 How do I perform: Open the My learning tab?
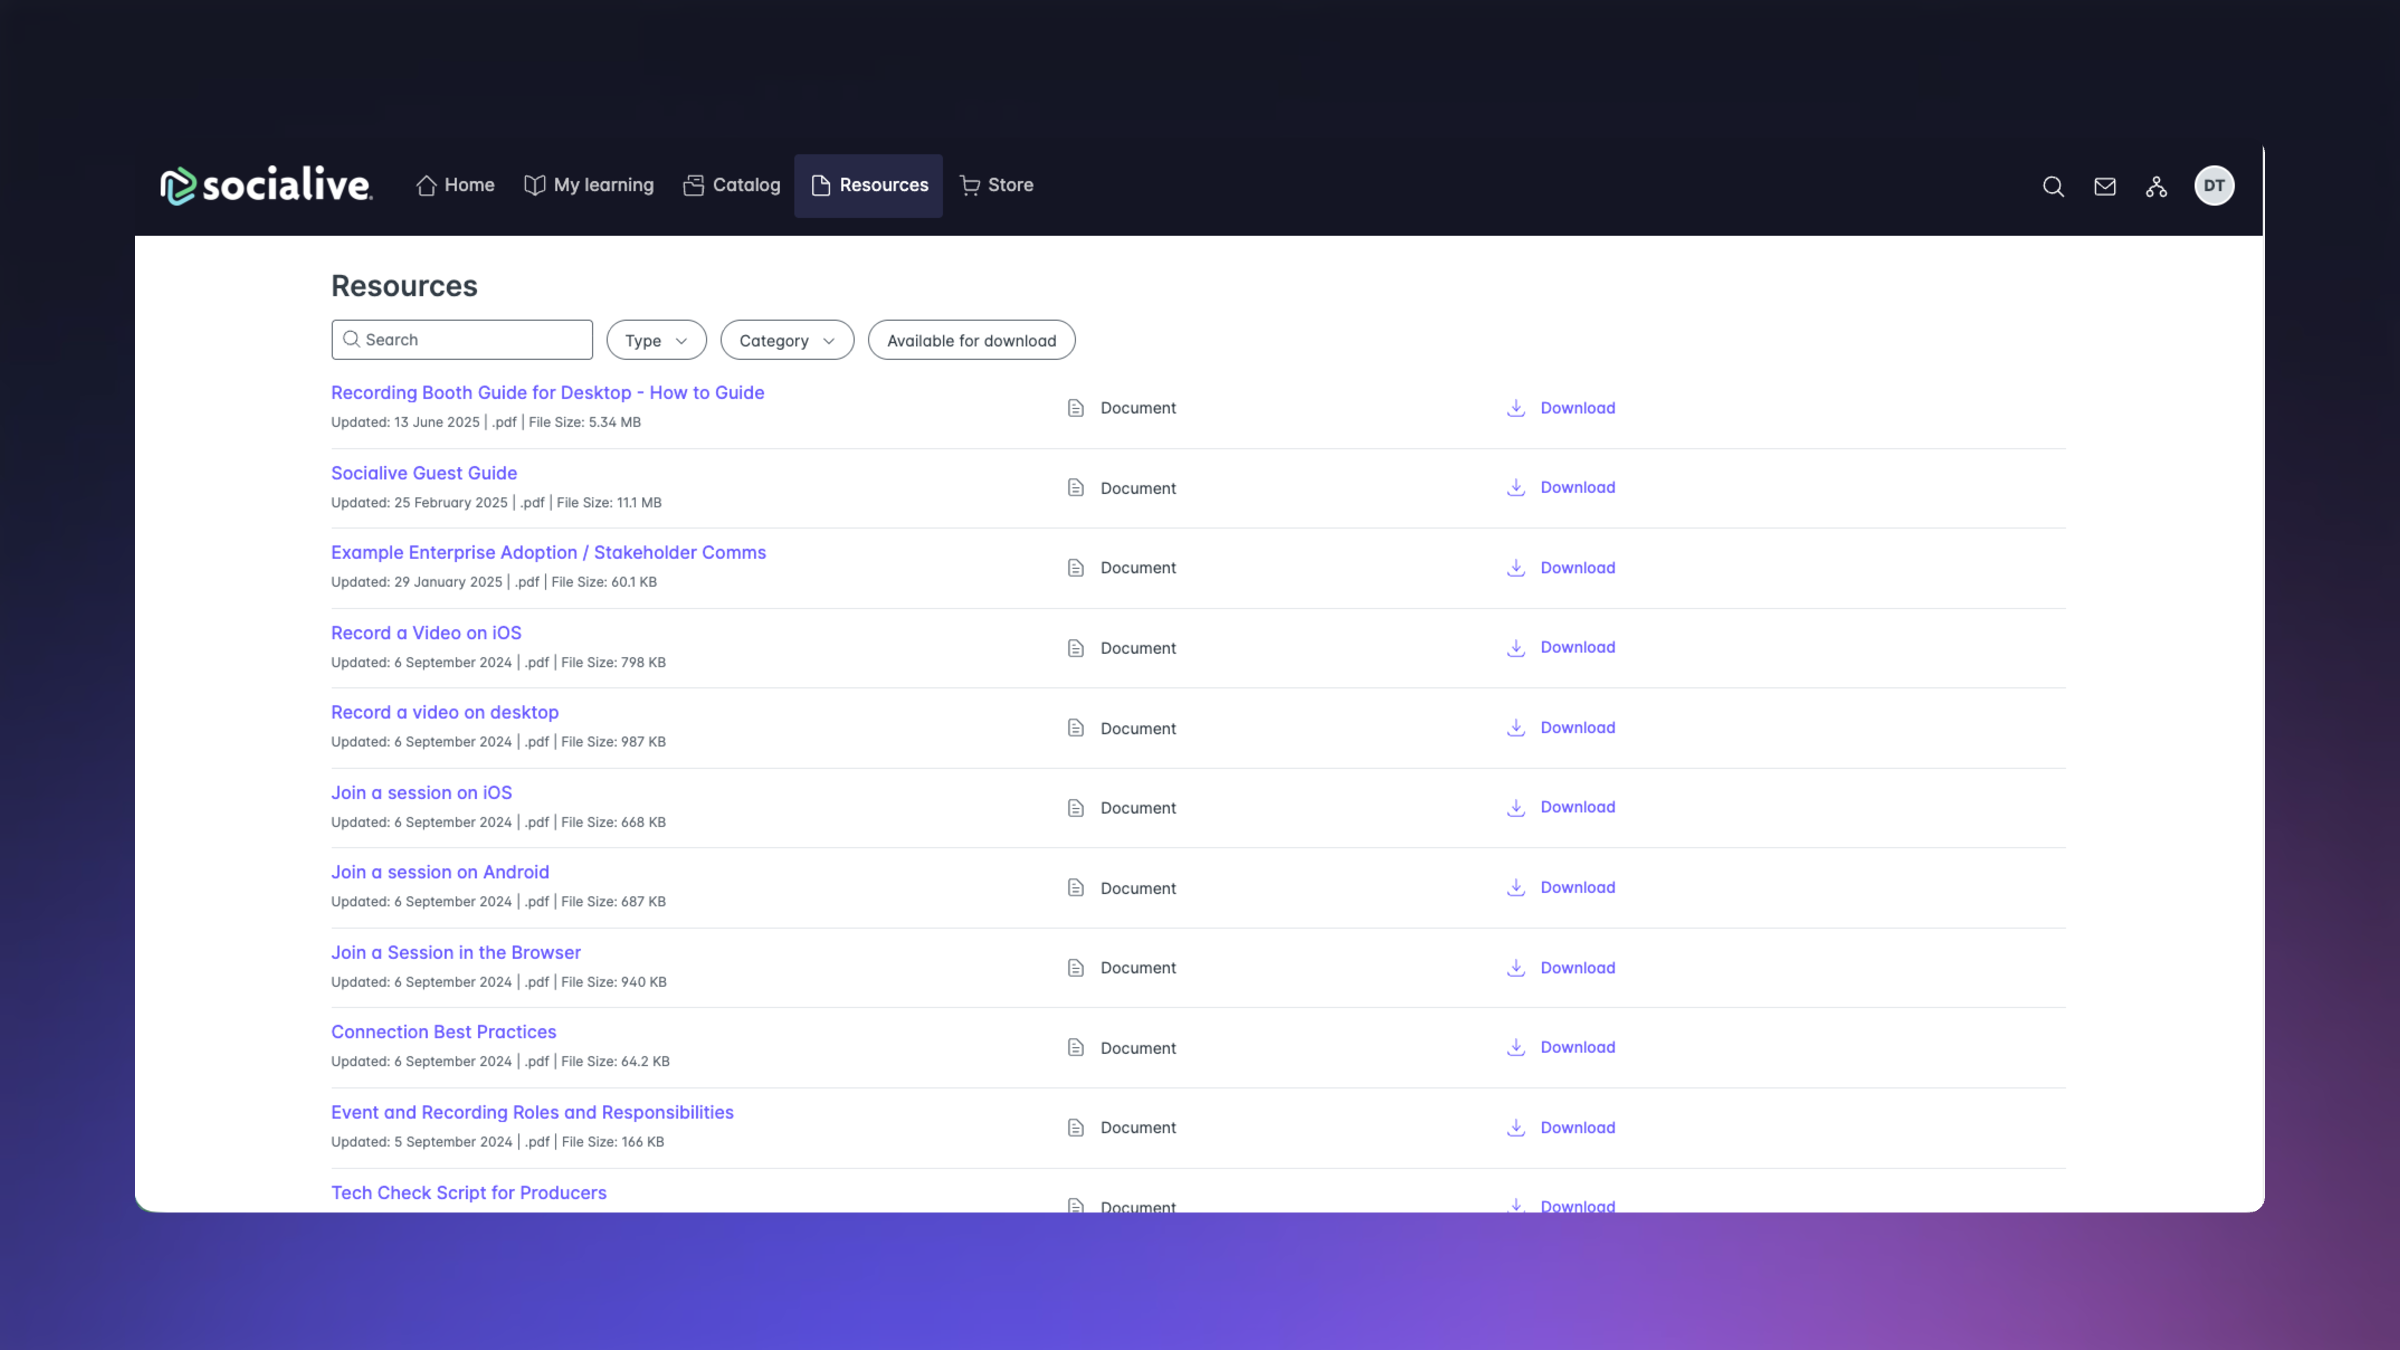click(589, 185)
